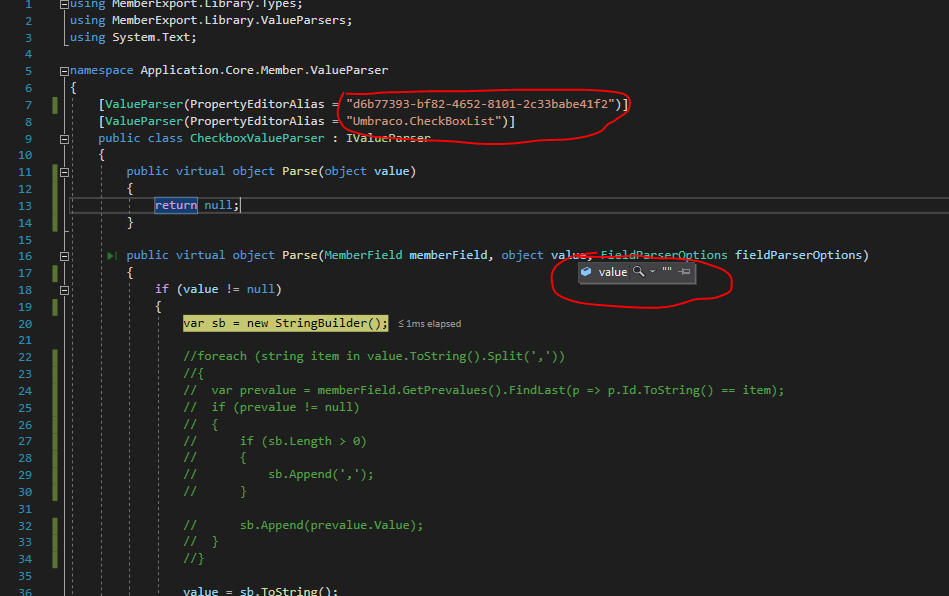Viewport: 949px width, 596px height.
Task: Click the 'return null;' statement
Action: coord(197,205)
